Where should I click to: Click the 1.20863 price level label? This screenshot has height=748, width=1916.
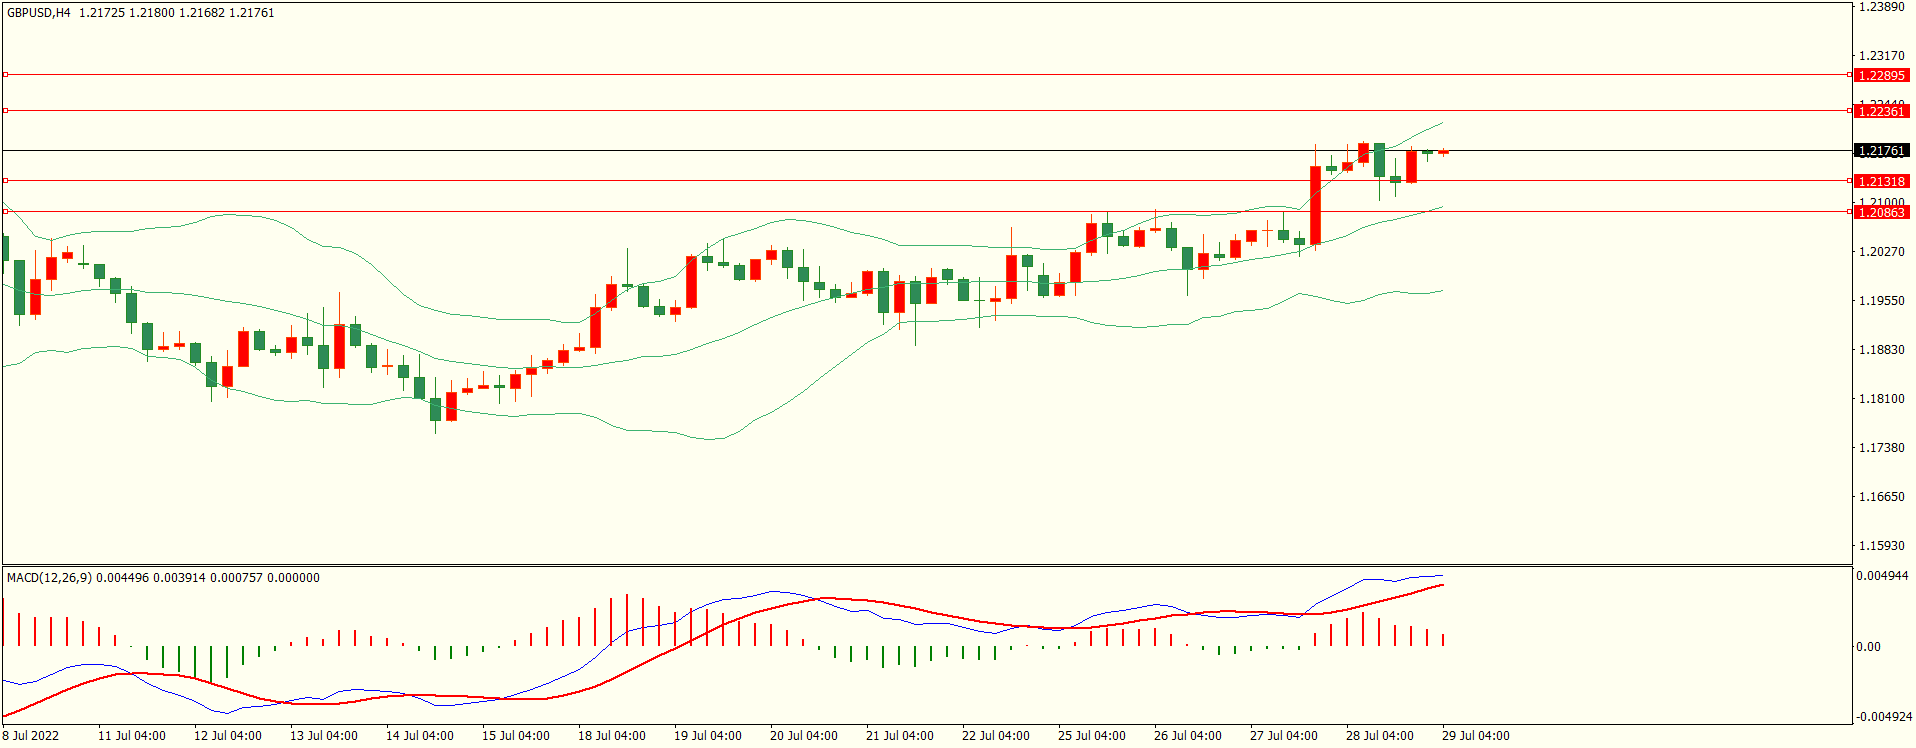click(x=1881, y=212)
